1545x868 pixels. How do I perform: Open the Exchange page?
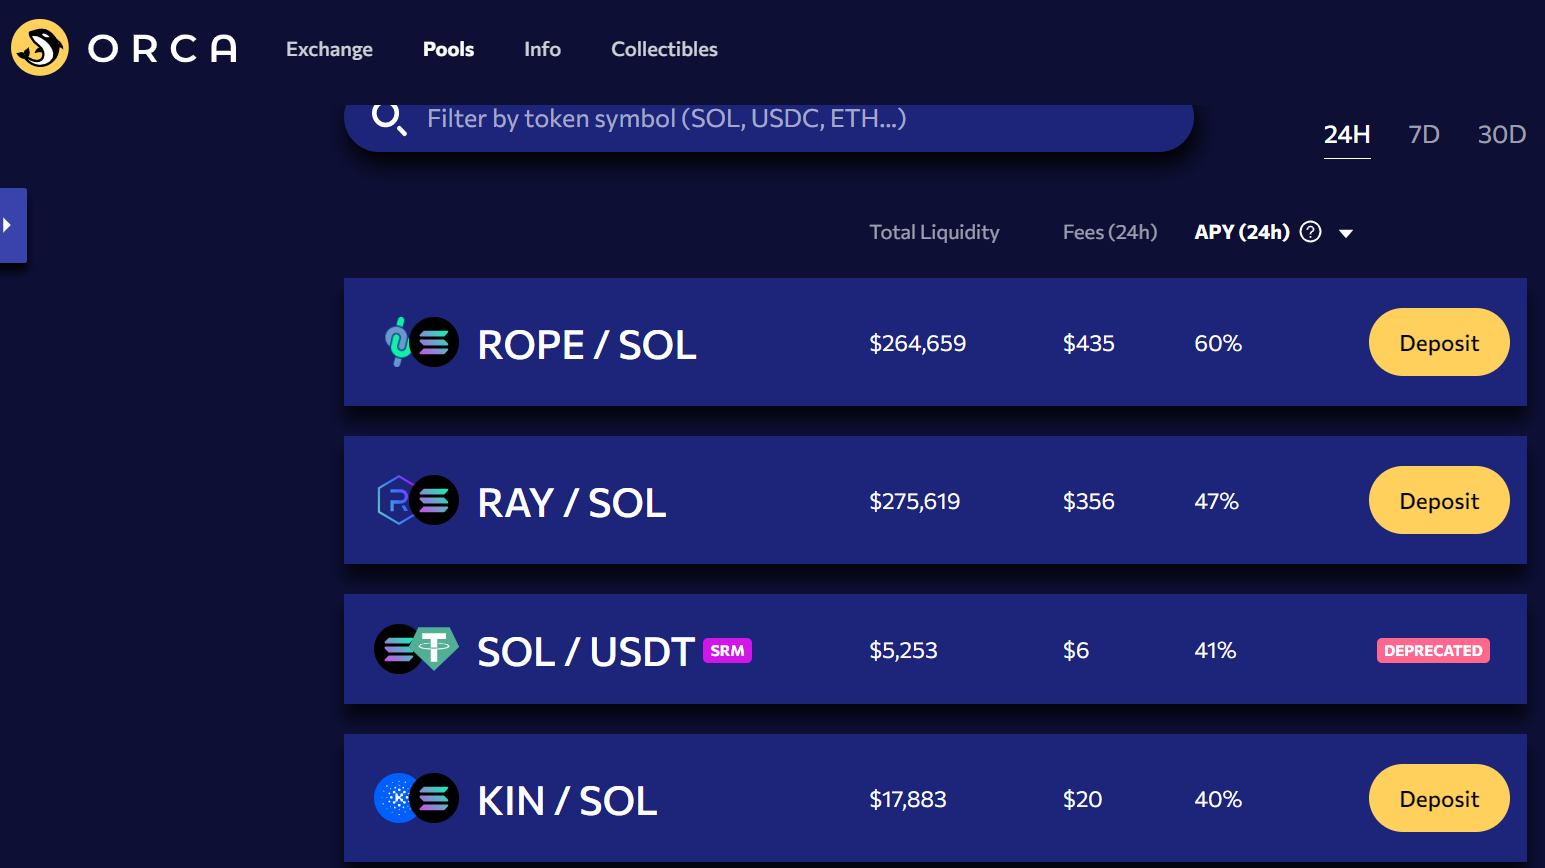pyautogui.click(x=329, y=49)
